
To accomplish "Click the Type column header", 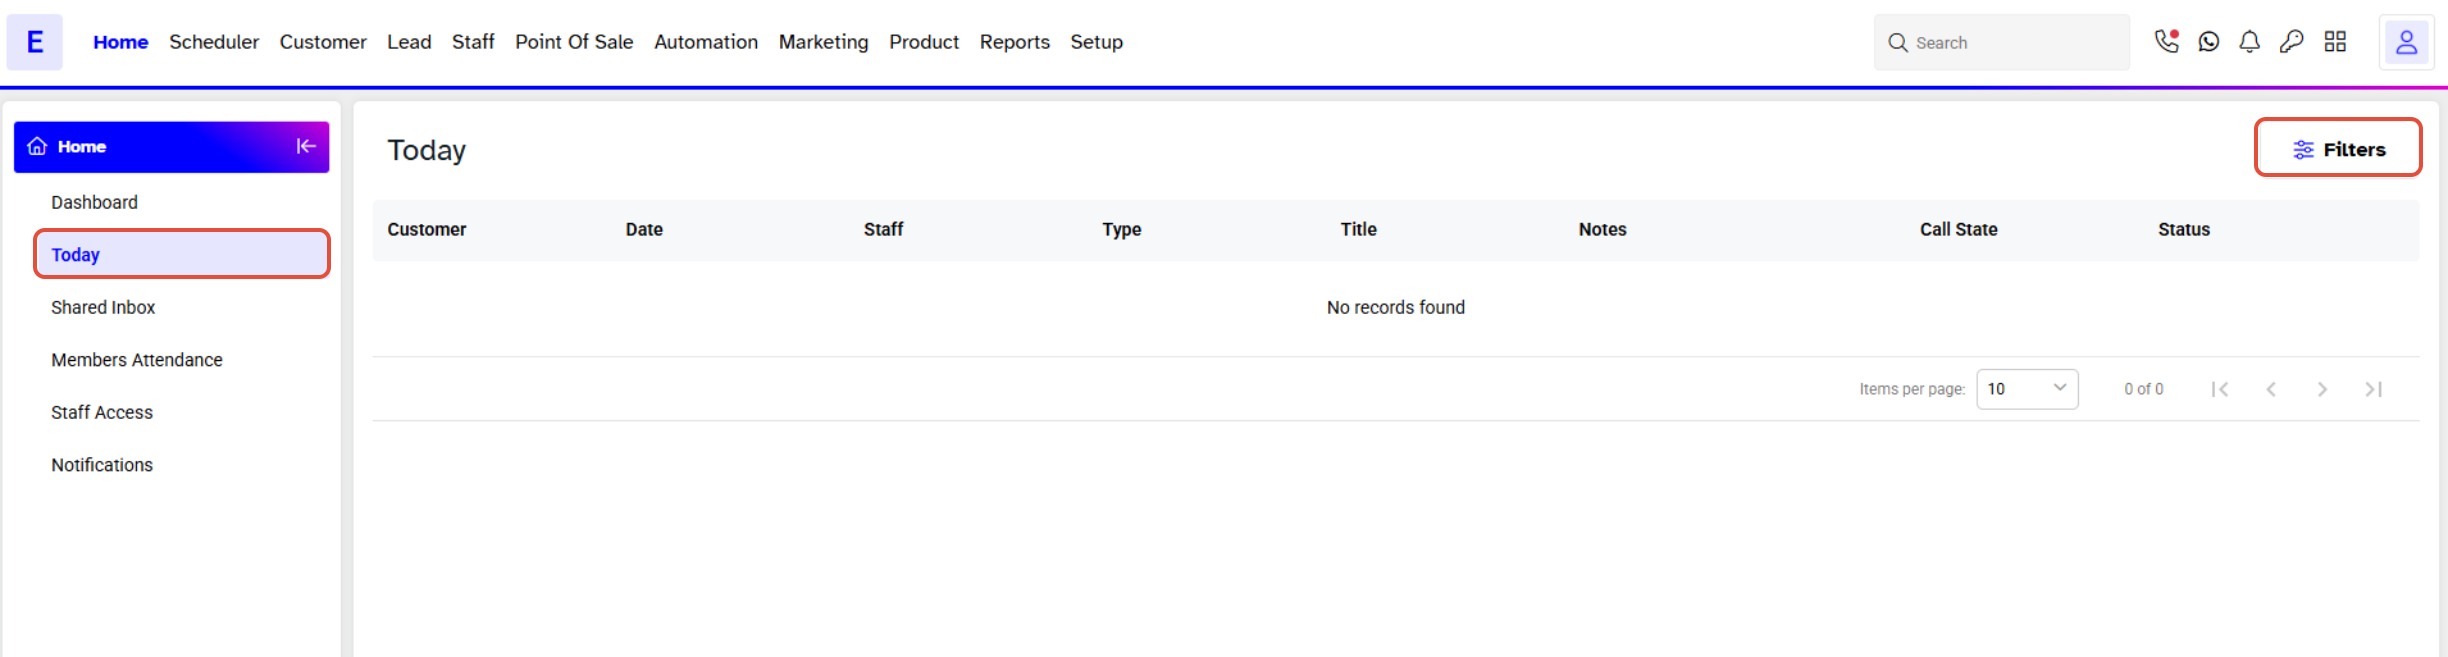I will tap(1122, 229).
